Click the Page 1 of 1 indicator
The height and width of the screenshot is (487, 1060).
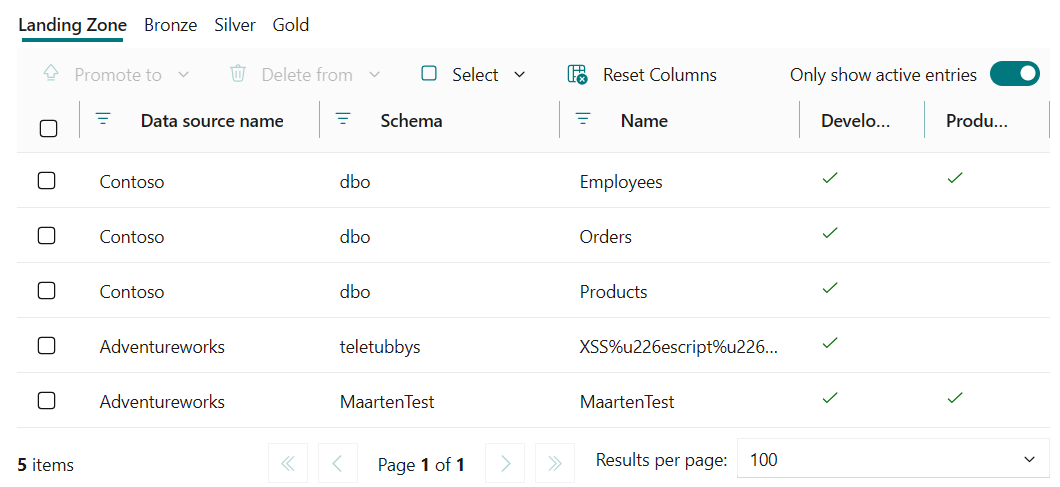[421, 465]
